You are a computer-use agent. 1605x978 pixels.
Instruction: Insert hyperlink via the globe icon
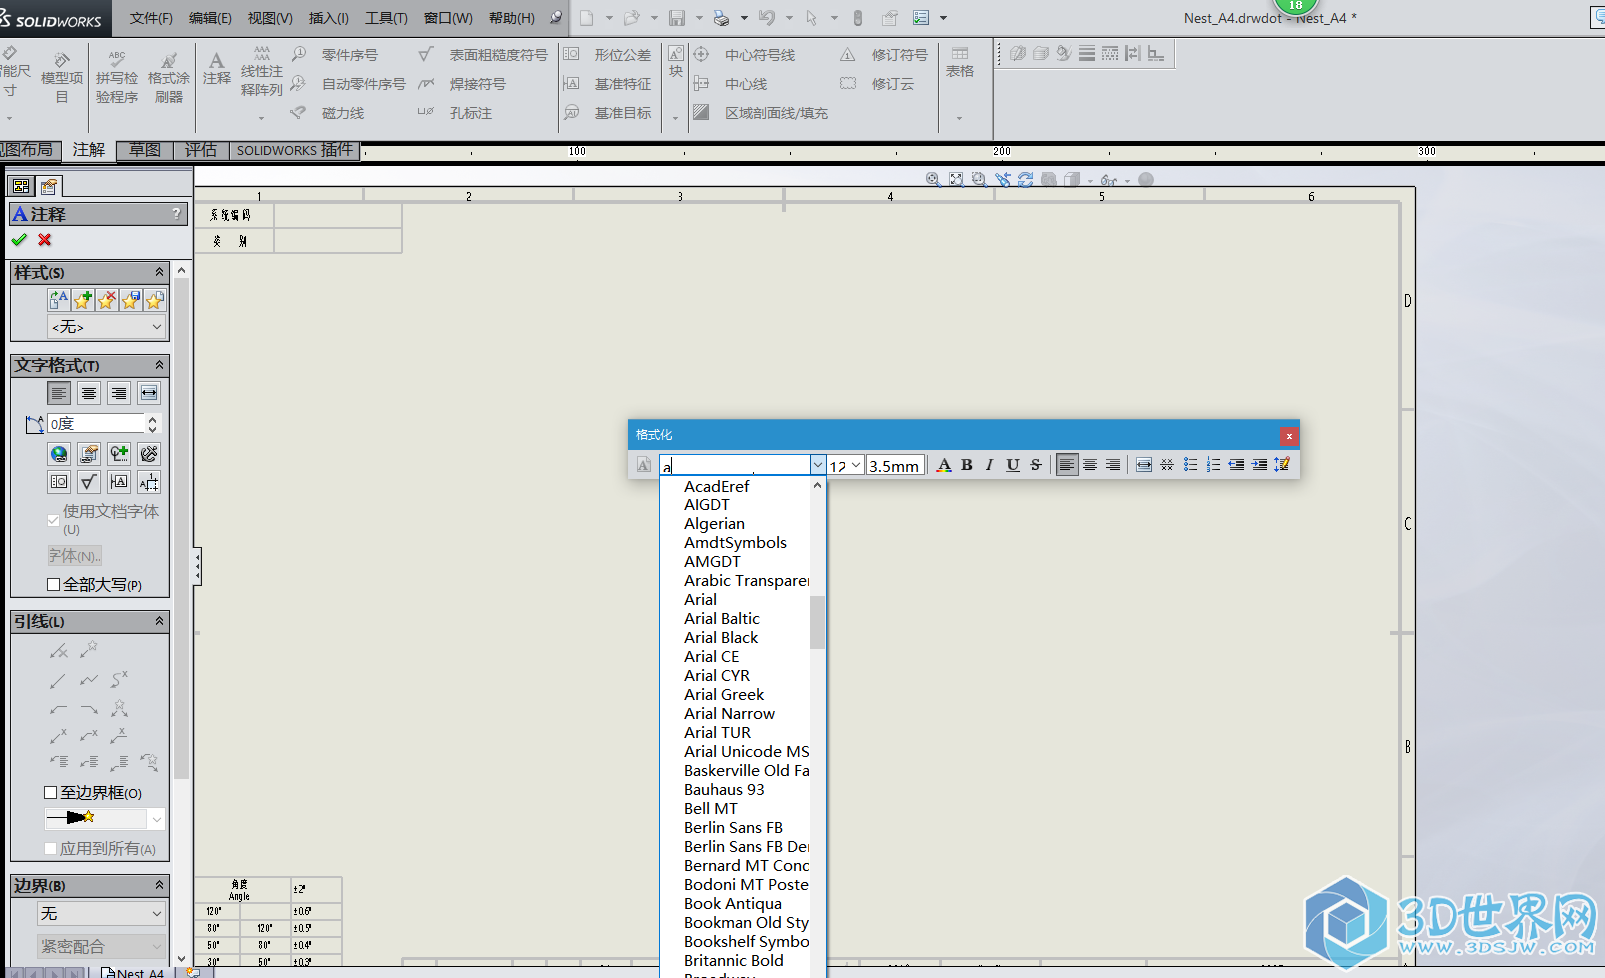pyautogui.click(x=59, y=454)
